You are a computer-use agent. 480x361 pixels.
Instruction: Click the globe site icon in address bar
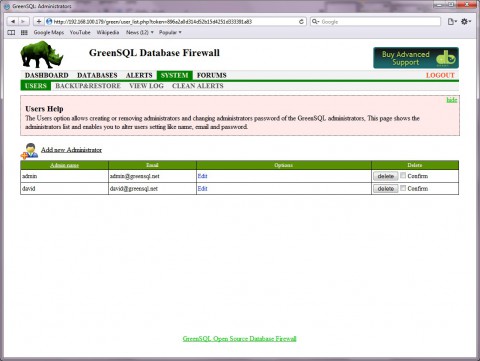click(x=49, y=22)
